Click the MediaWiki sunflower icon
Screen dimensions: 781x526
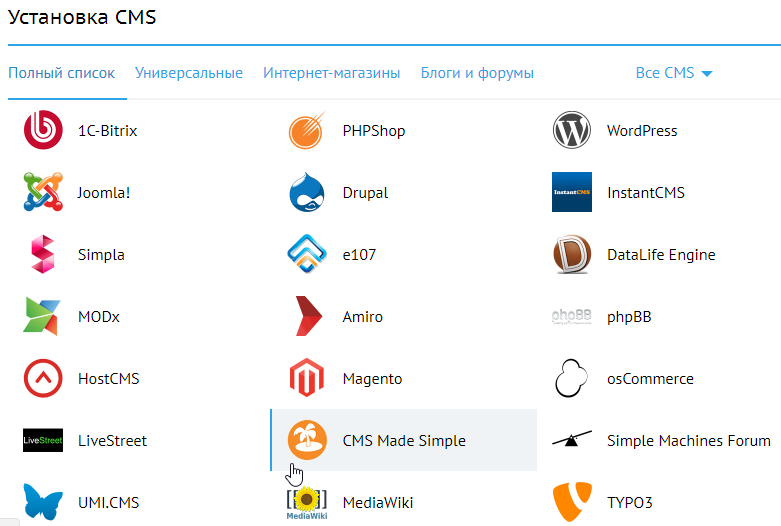(x=307, y=503)
